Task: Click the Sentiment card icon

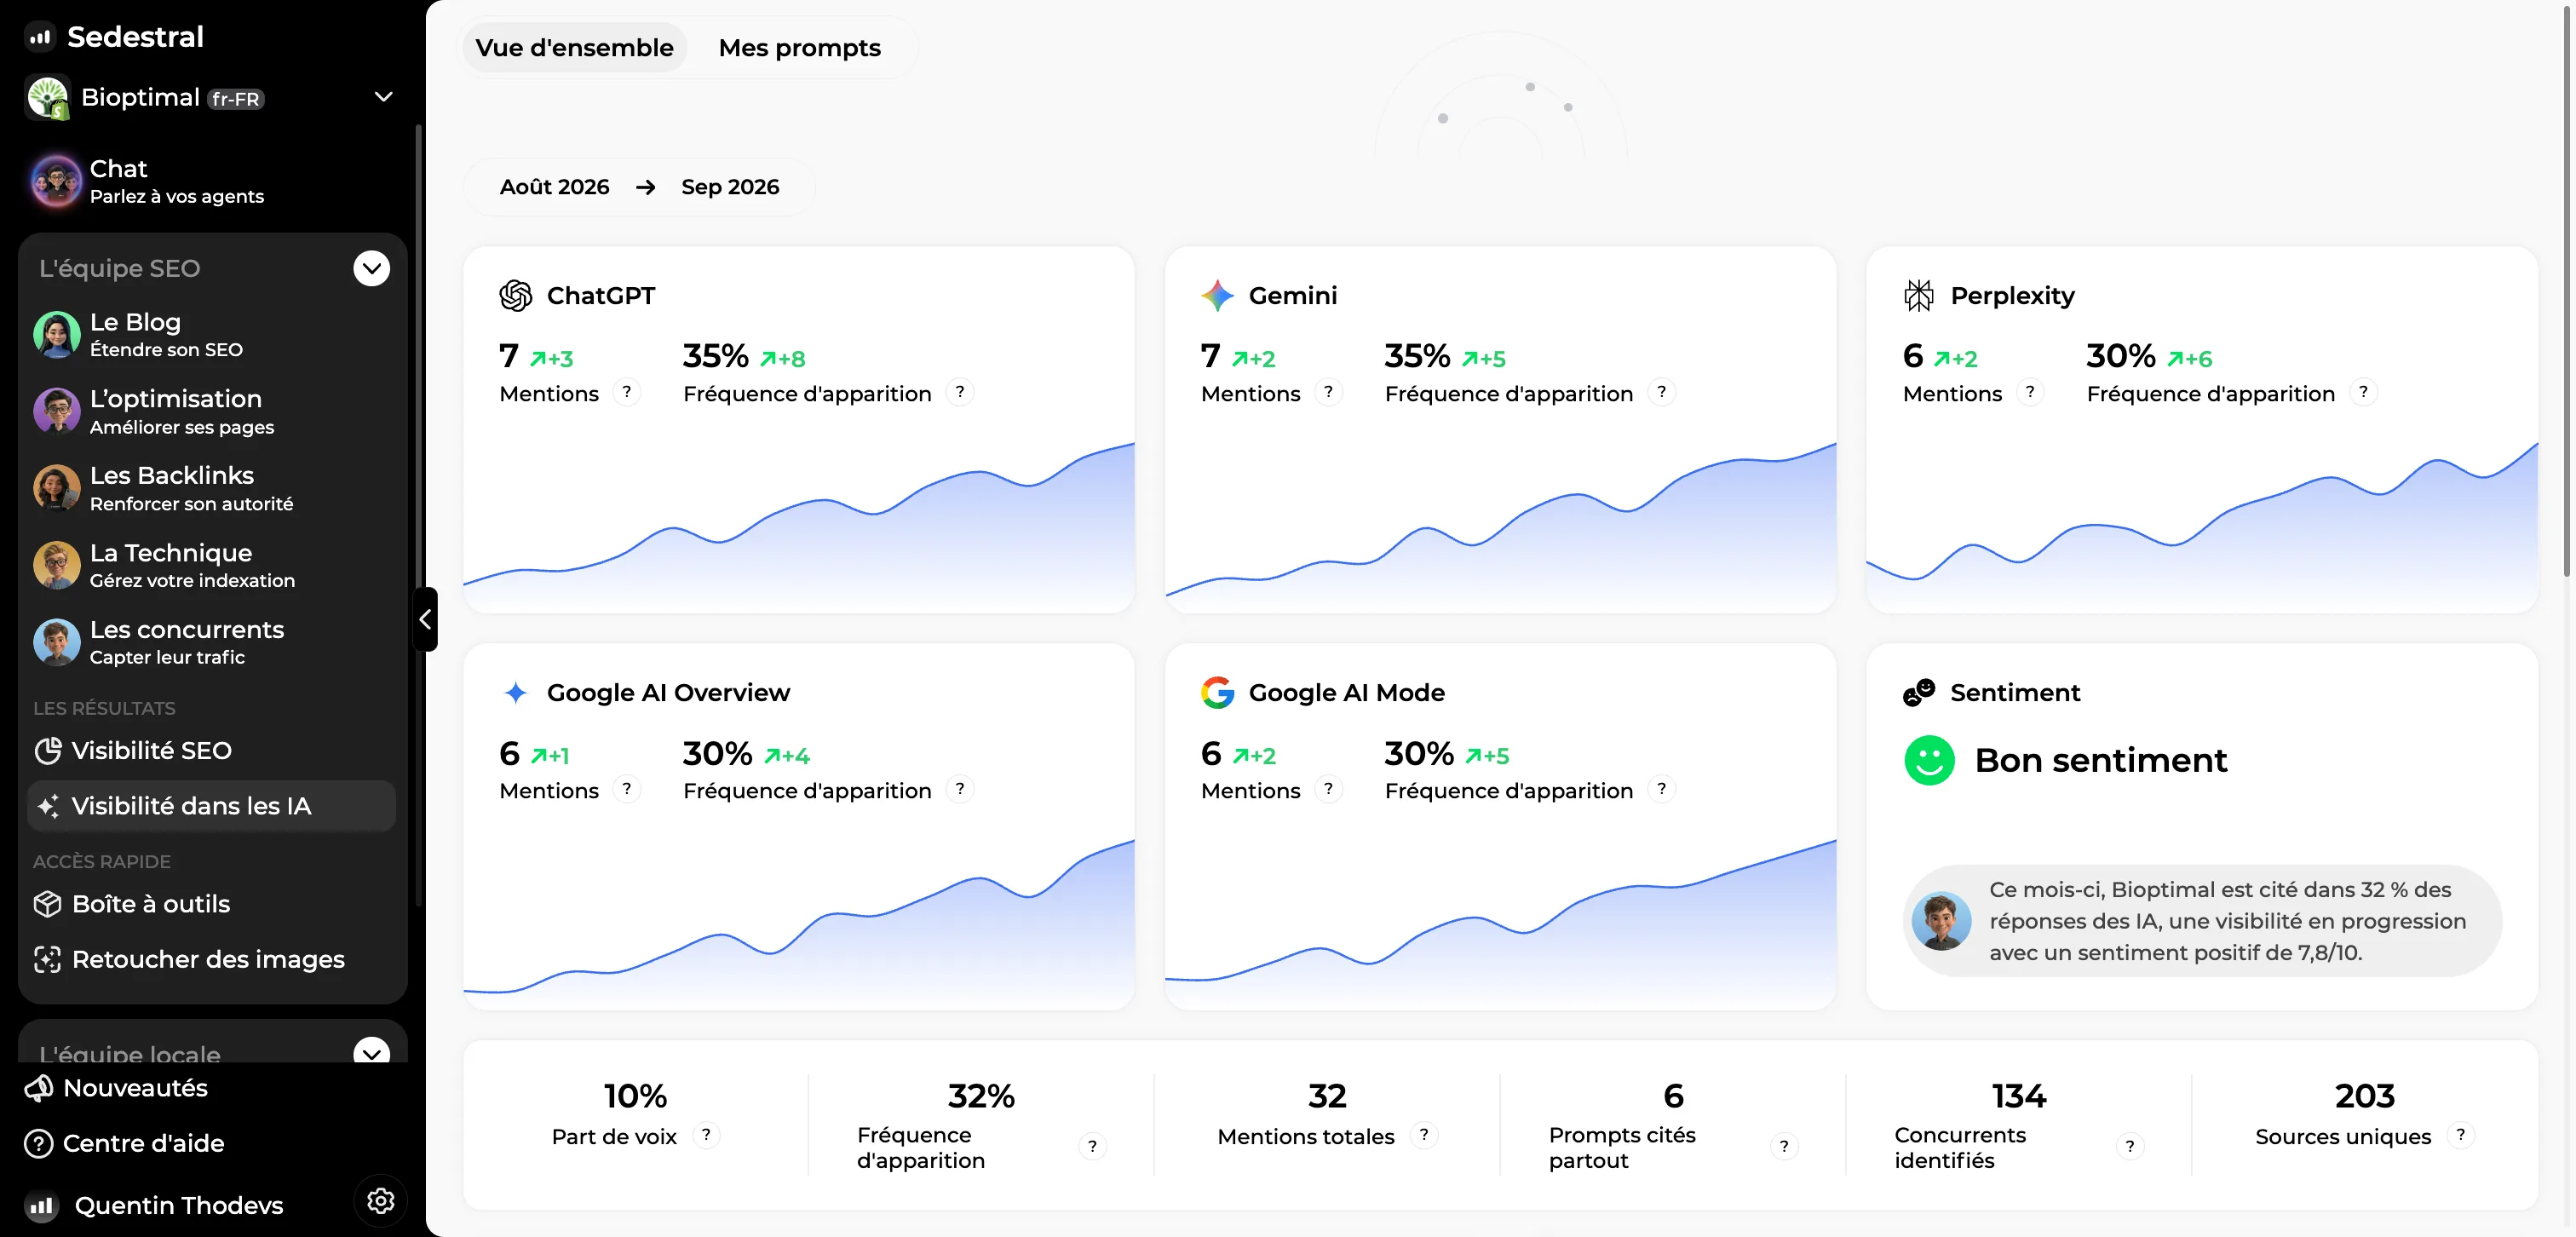Action: click(x=1918, y=692)
